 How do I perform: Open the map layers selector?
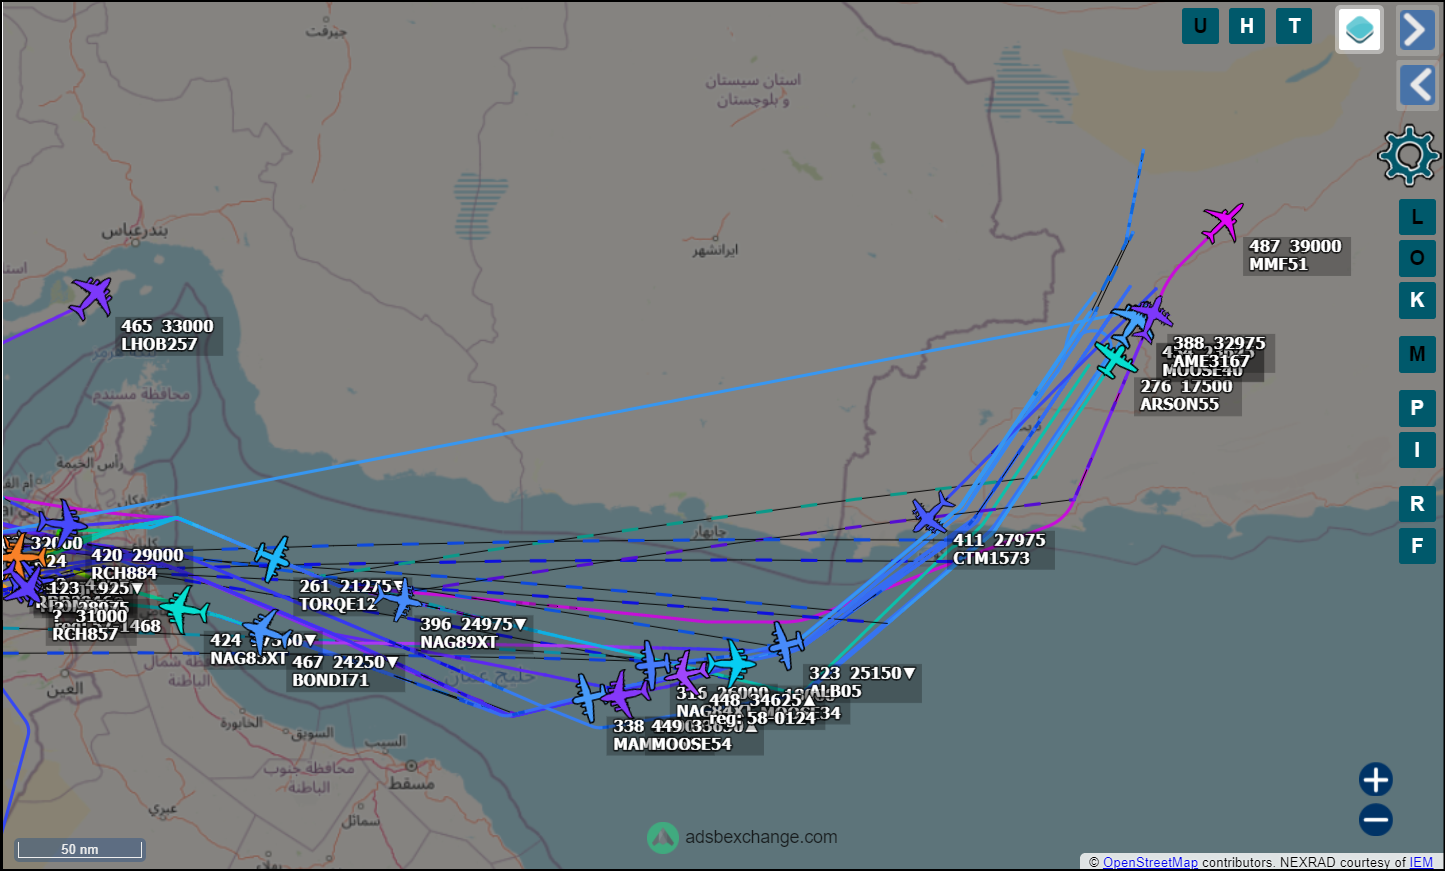click(1360, 30)
